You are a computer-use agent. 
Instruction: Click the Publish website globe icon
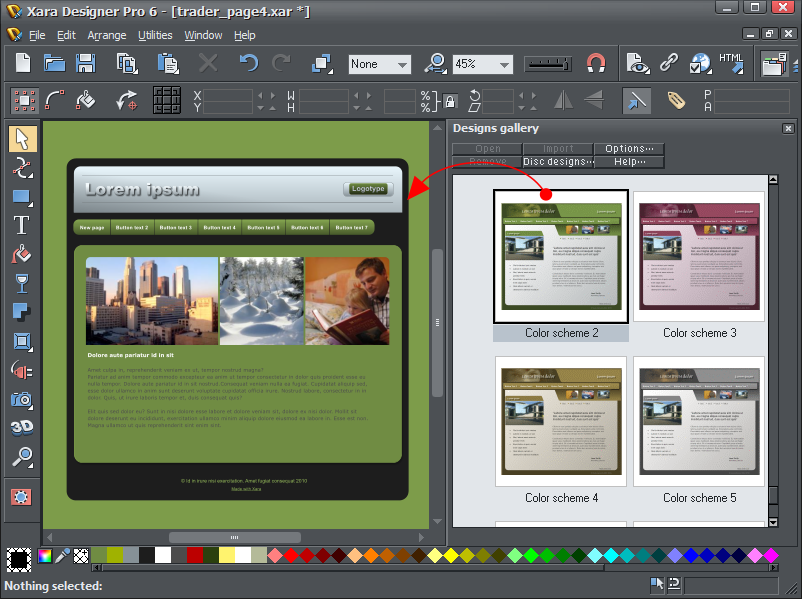(700, 63)
